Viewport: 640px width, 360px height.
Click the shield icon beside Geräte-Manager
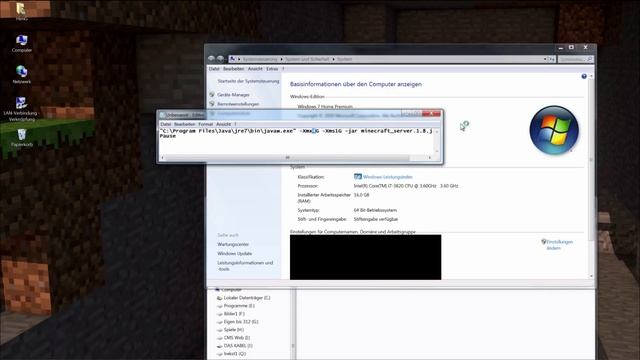(x=212, y=94)
